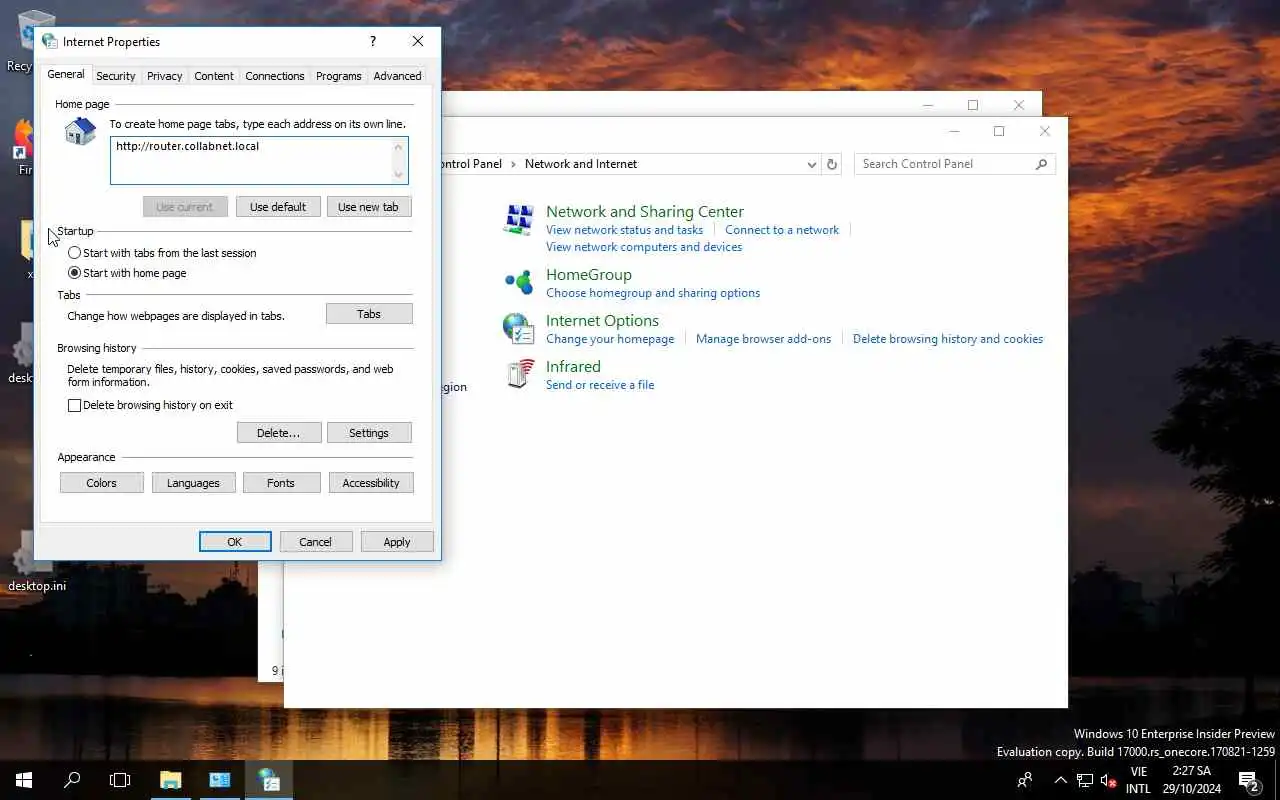Open taskbar Search
1280x800 pixels.
tap(72, 780)
